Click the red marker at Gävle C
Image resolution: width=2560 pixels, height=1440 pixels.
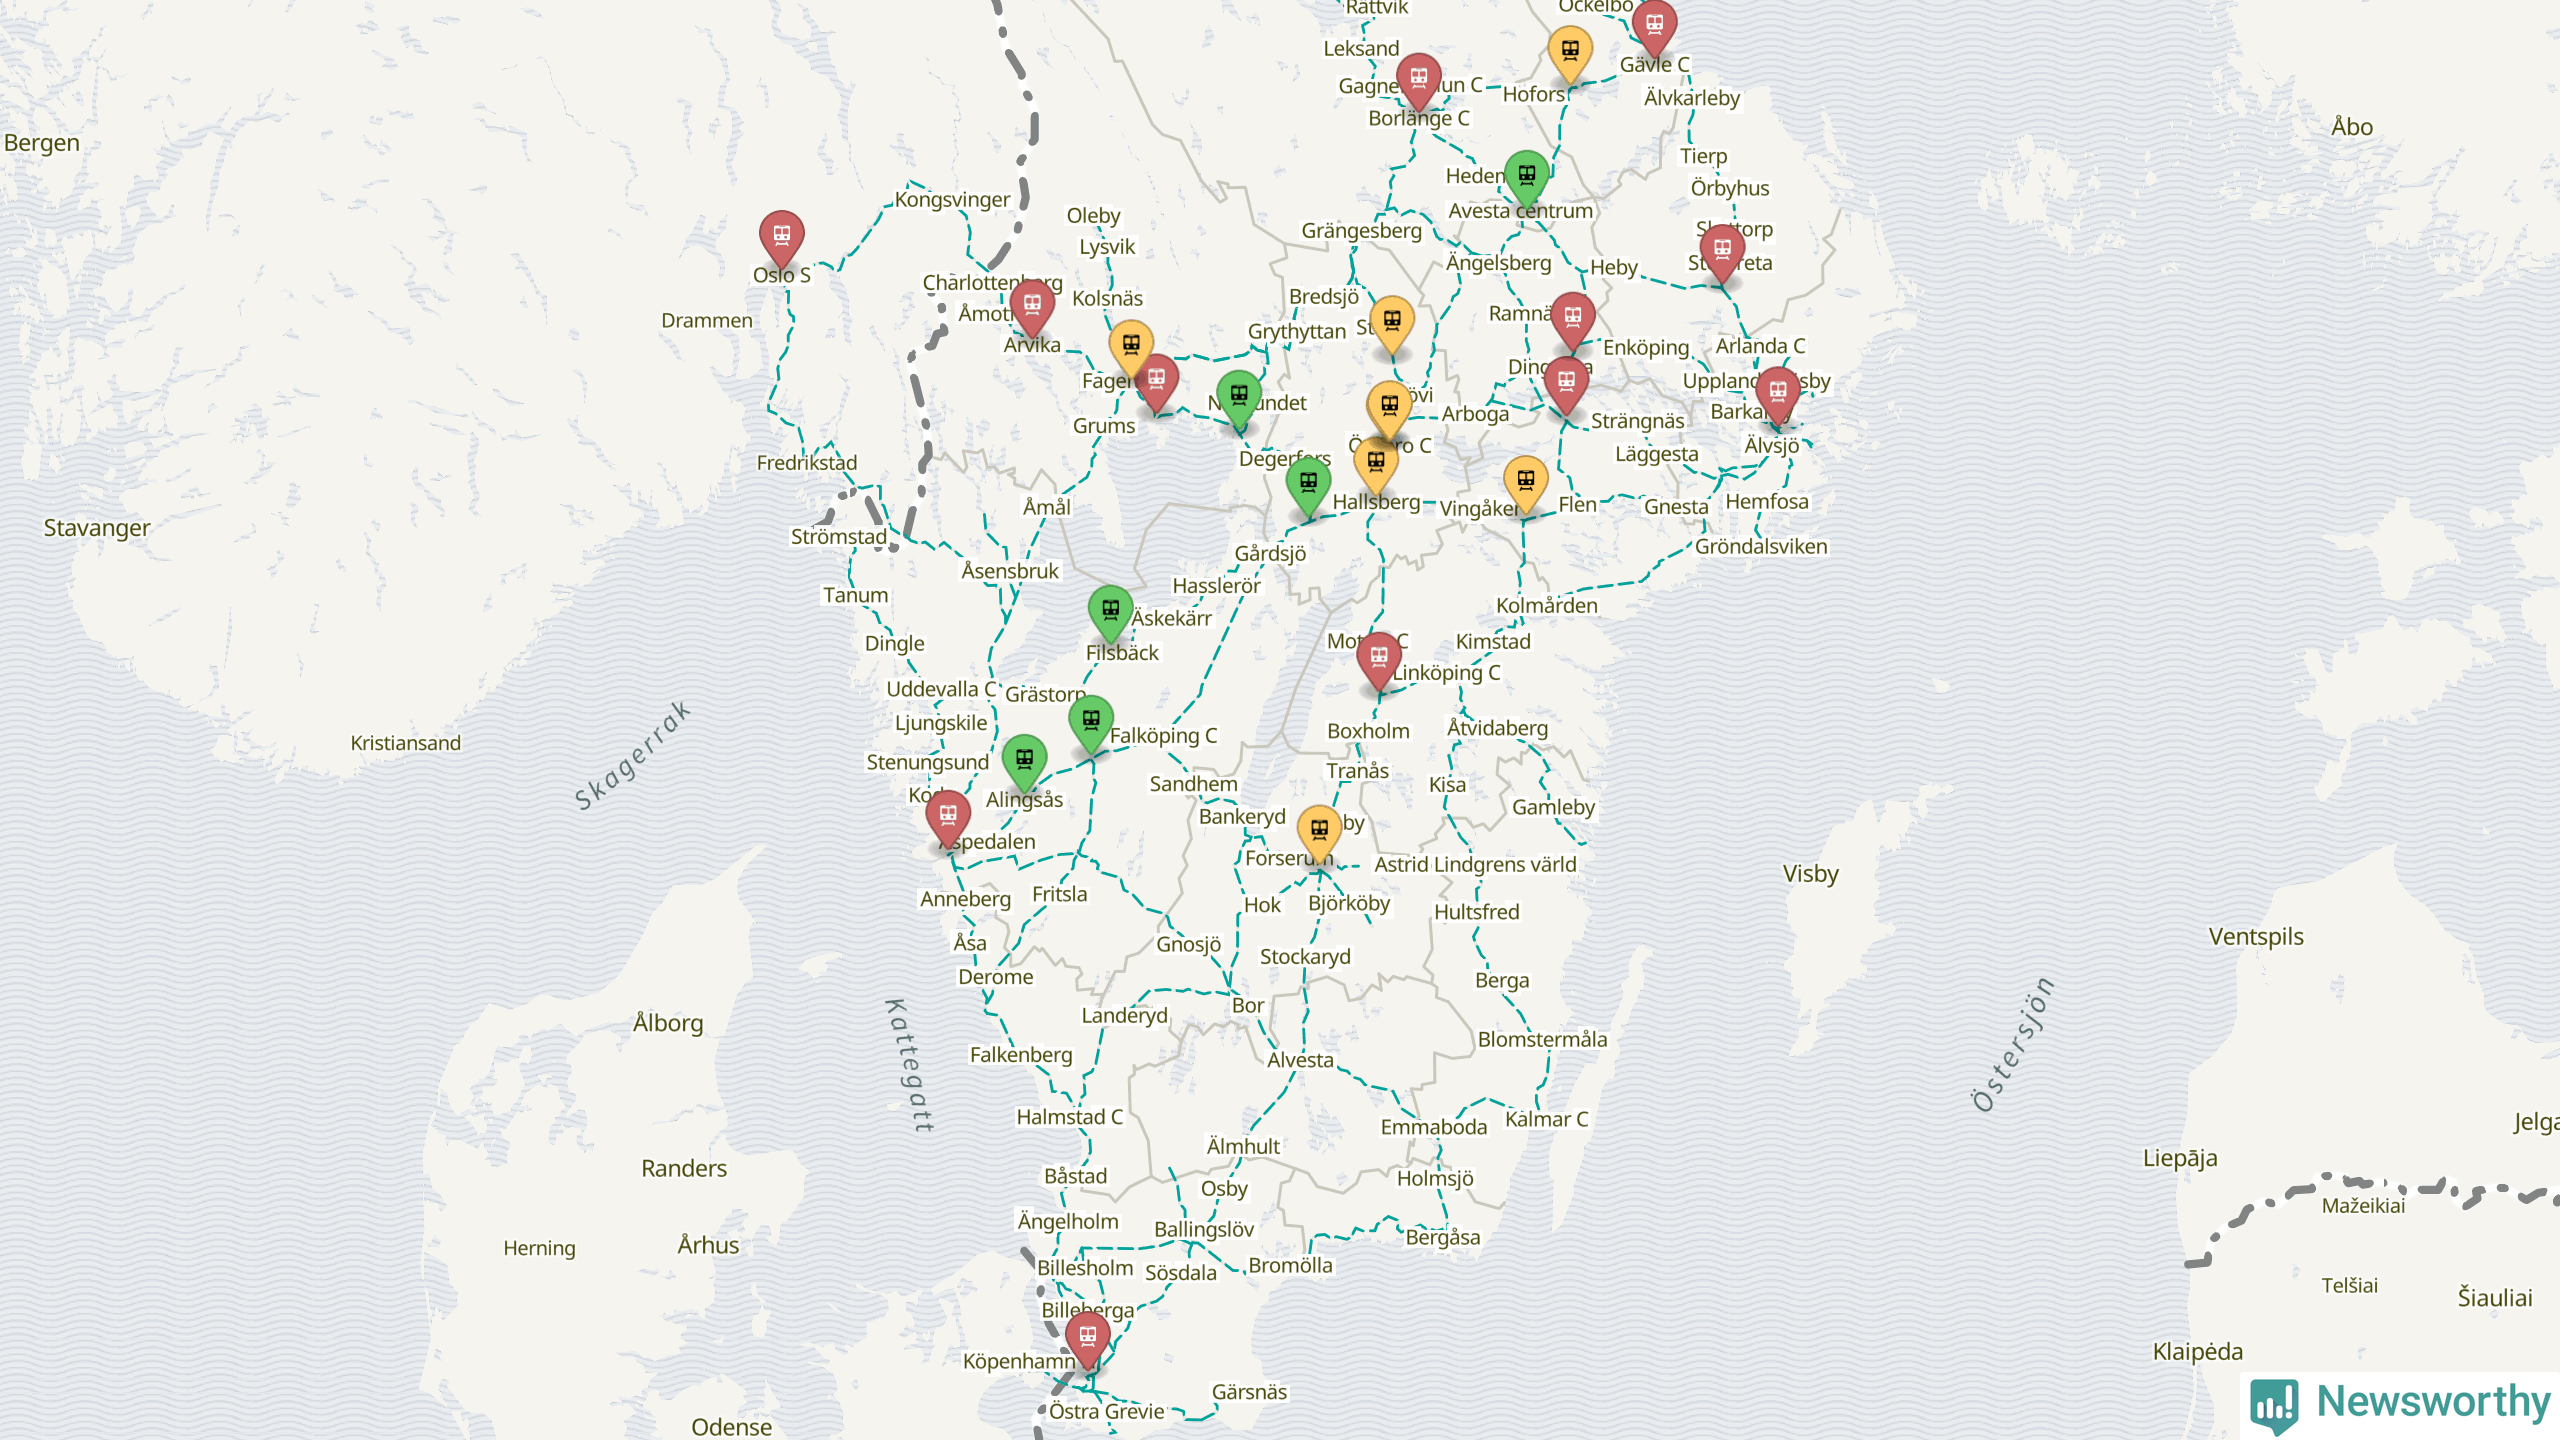click(1654, 25)
